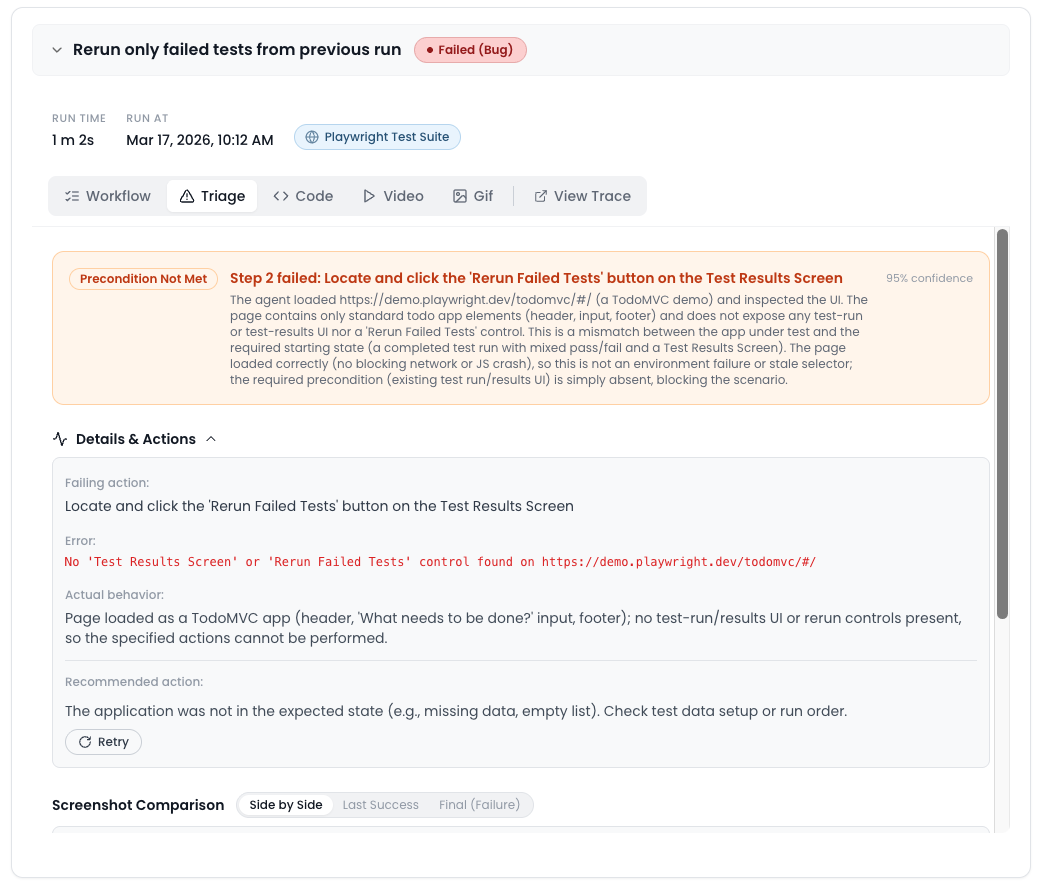The width and height of the screenshot is (1040, 891).
Task: Collapse the Details & Actions section
Action: (211, 439)
